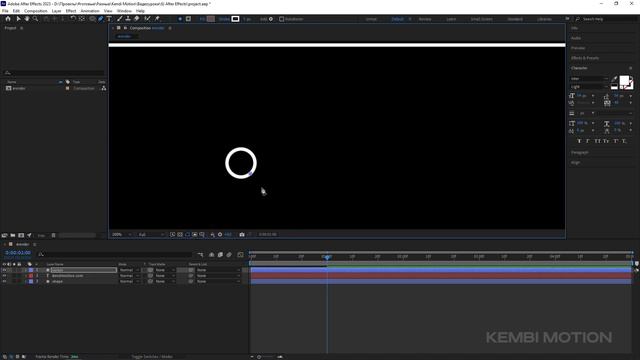Hide the first layer with eye toggle
This screenshot has width=640, height=360.
click(4, 270)
